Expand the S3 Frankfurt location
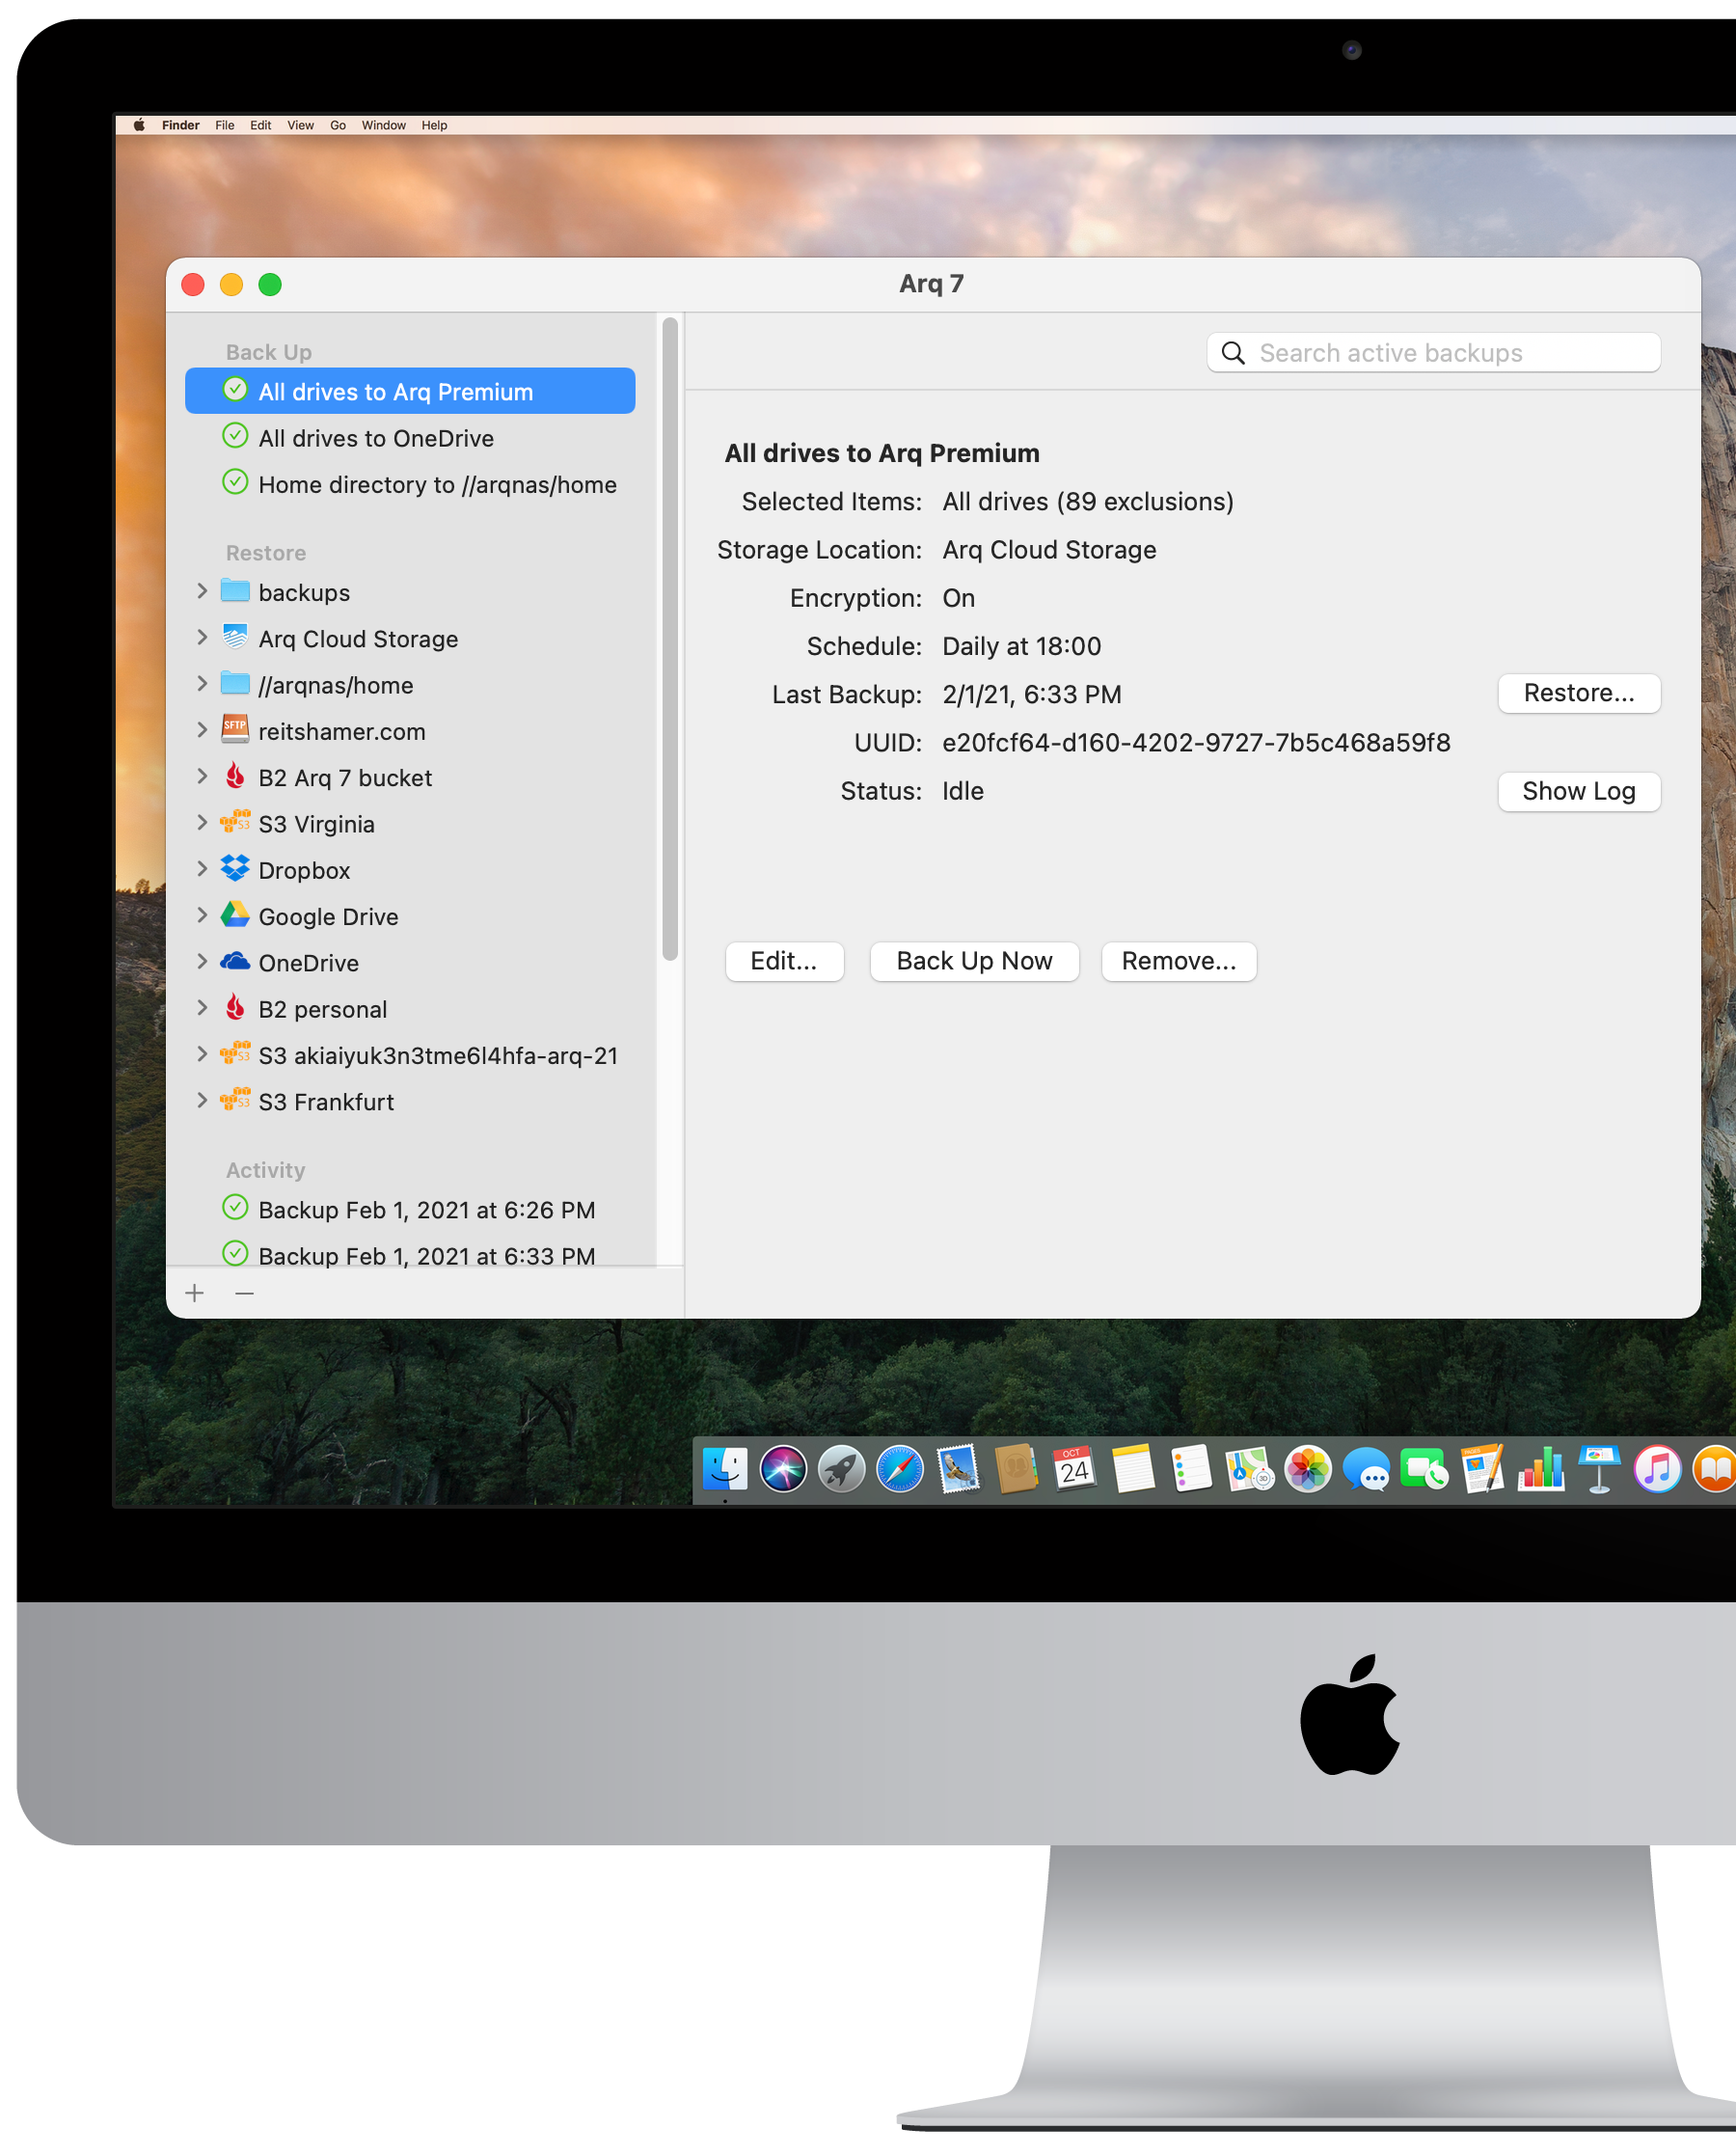The width and height of the screenshot is (1736, 2155). 202,1100
